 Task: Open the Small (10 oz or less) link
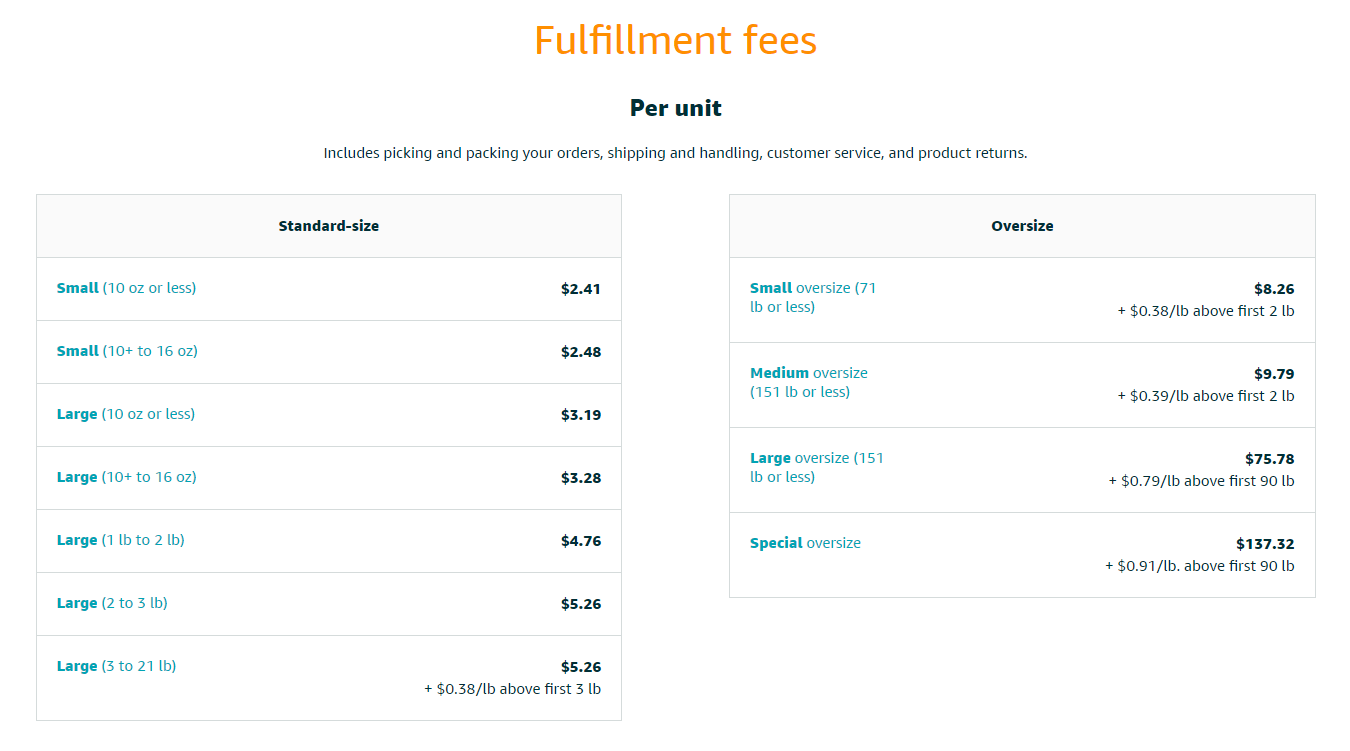click(126, 288)
